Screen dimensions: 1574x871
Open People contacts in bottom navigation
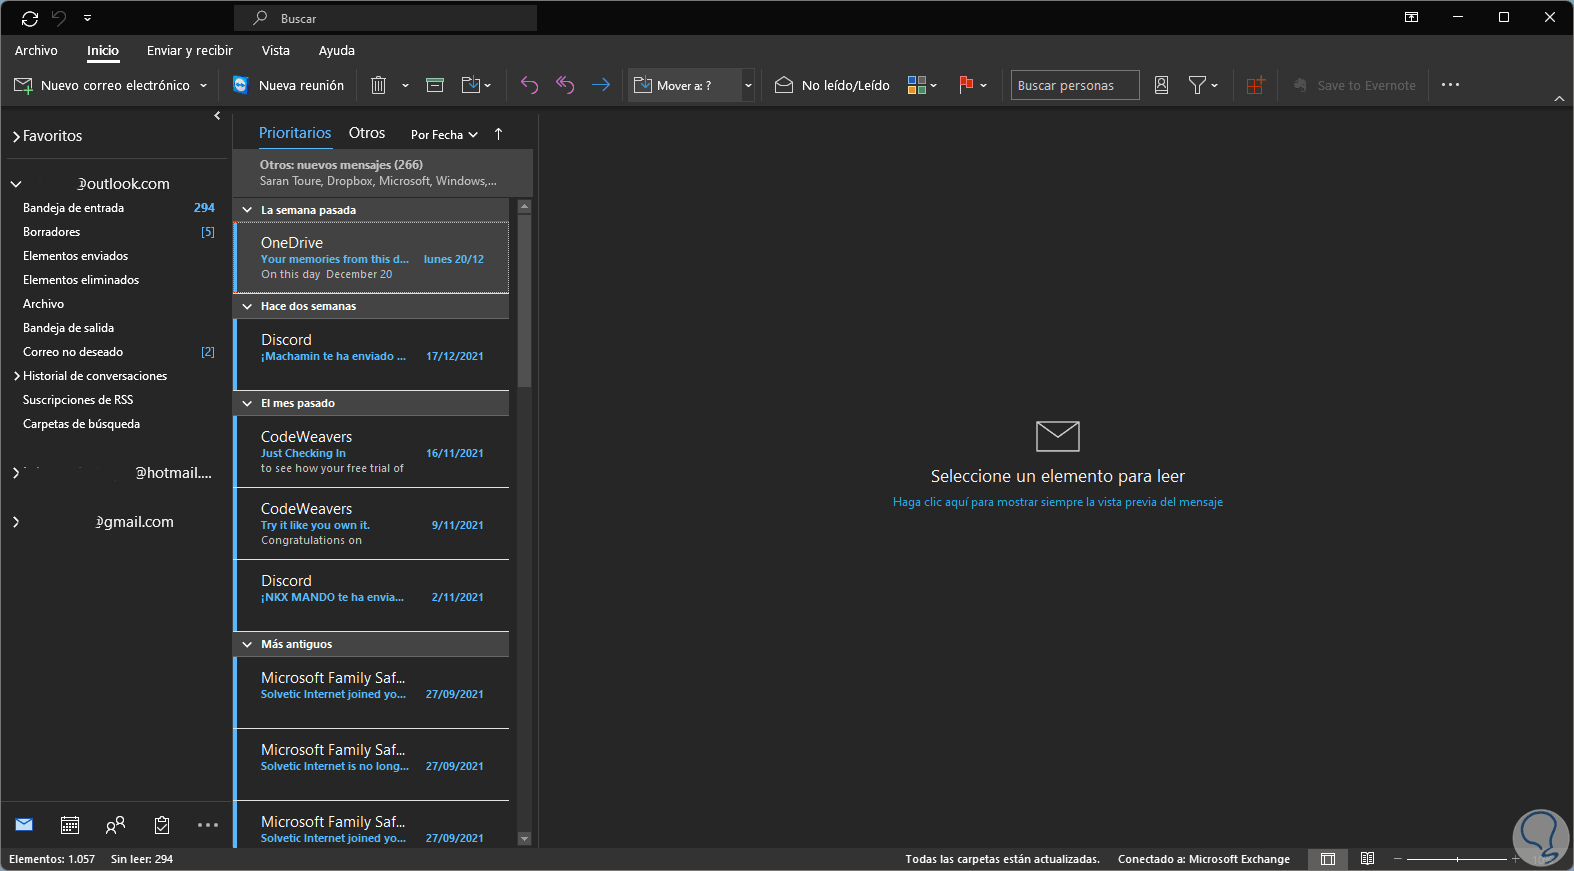point(116,825)
